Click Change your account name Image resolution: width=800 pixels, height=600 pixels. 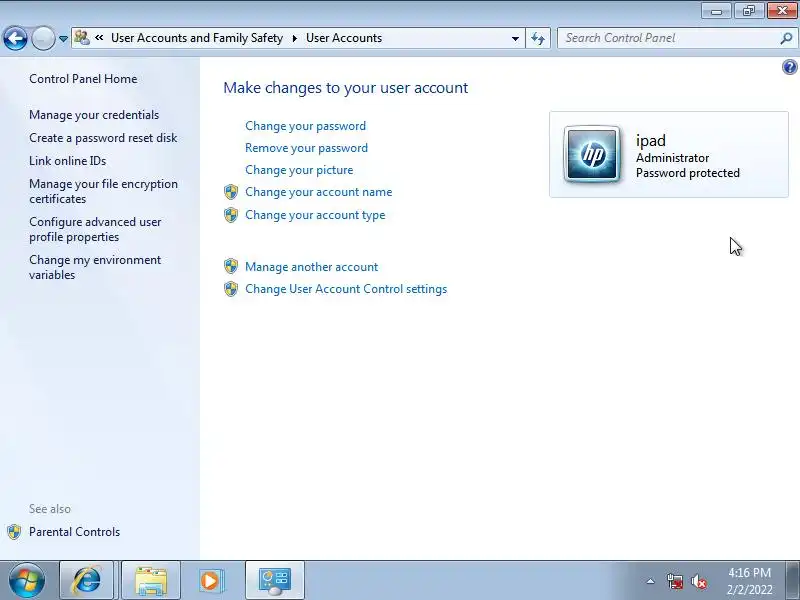click(x=319, y=192)
